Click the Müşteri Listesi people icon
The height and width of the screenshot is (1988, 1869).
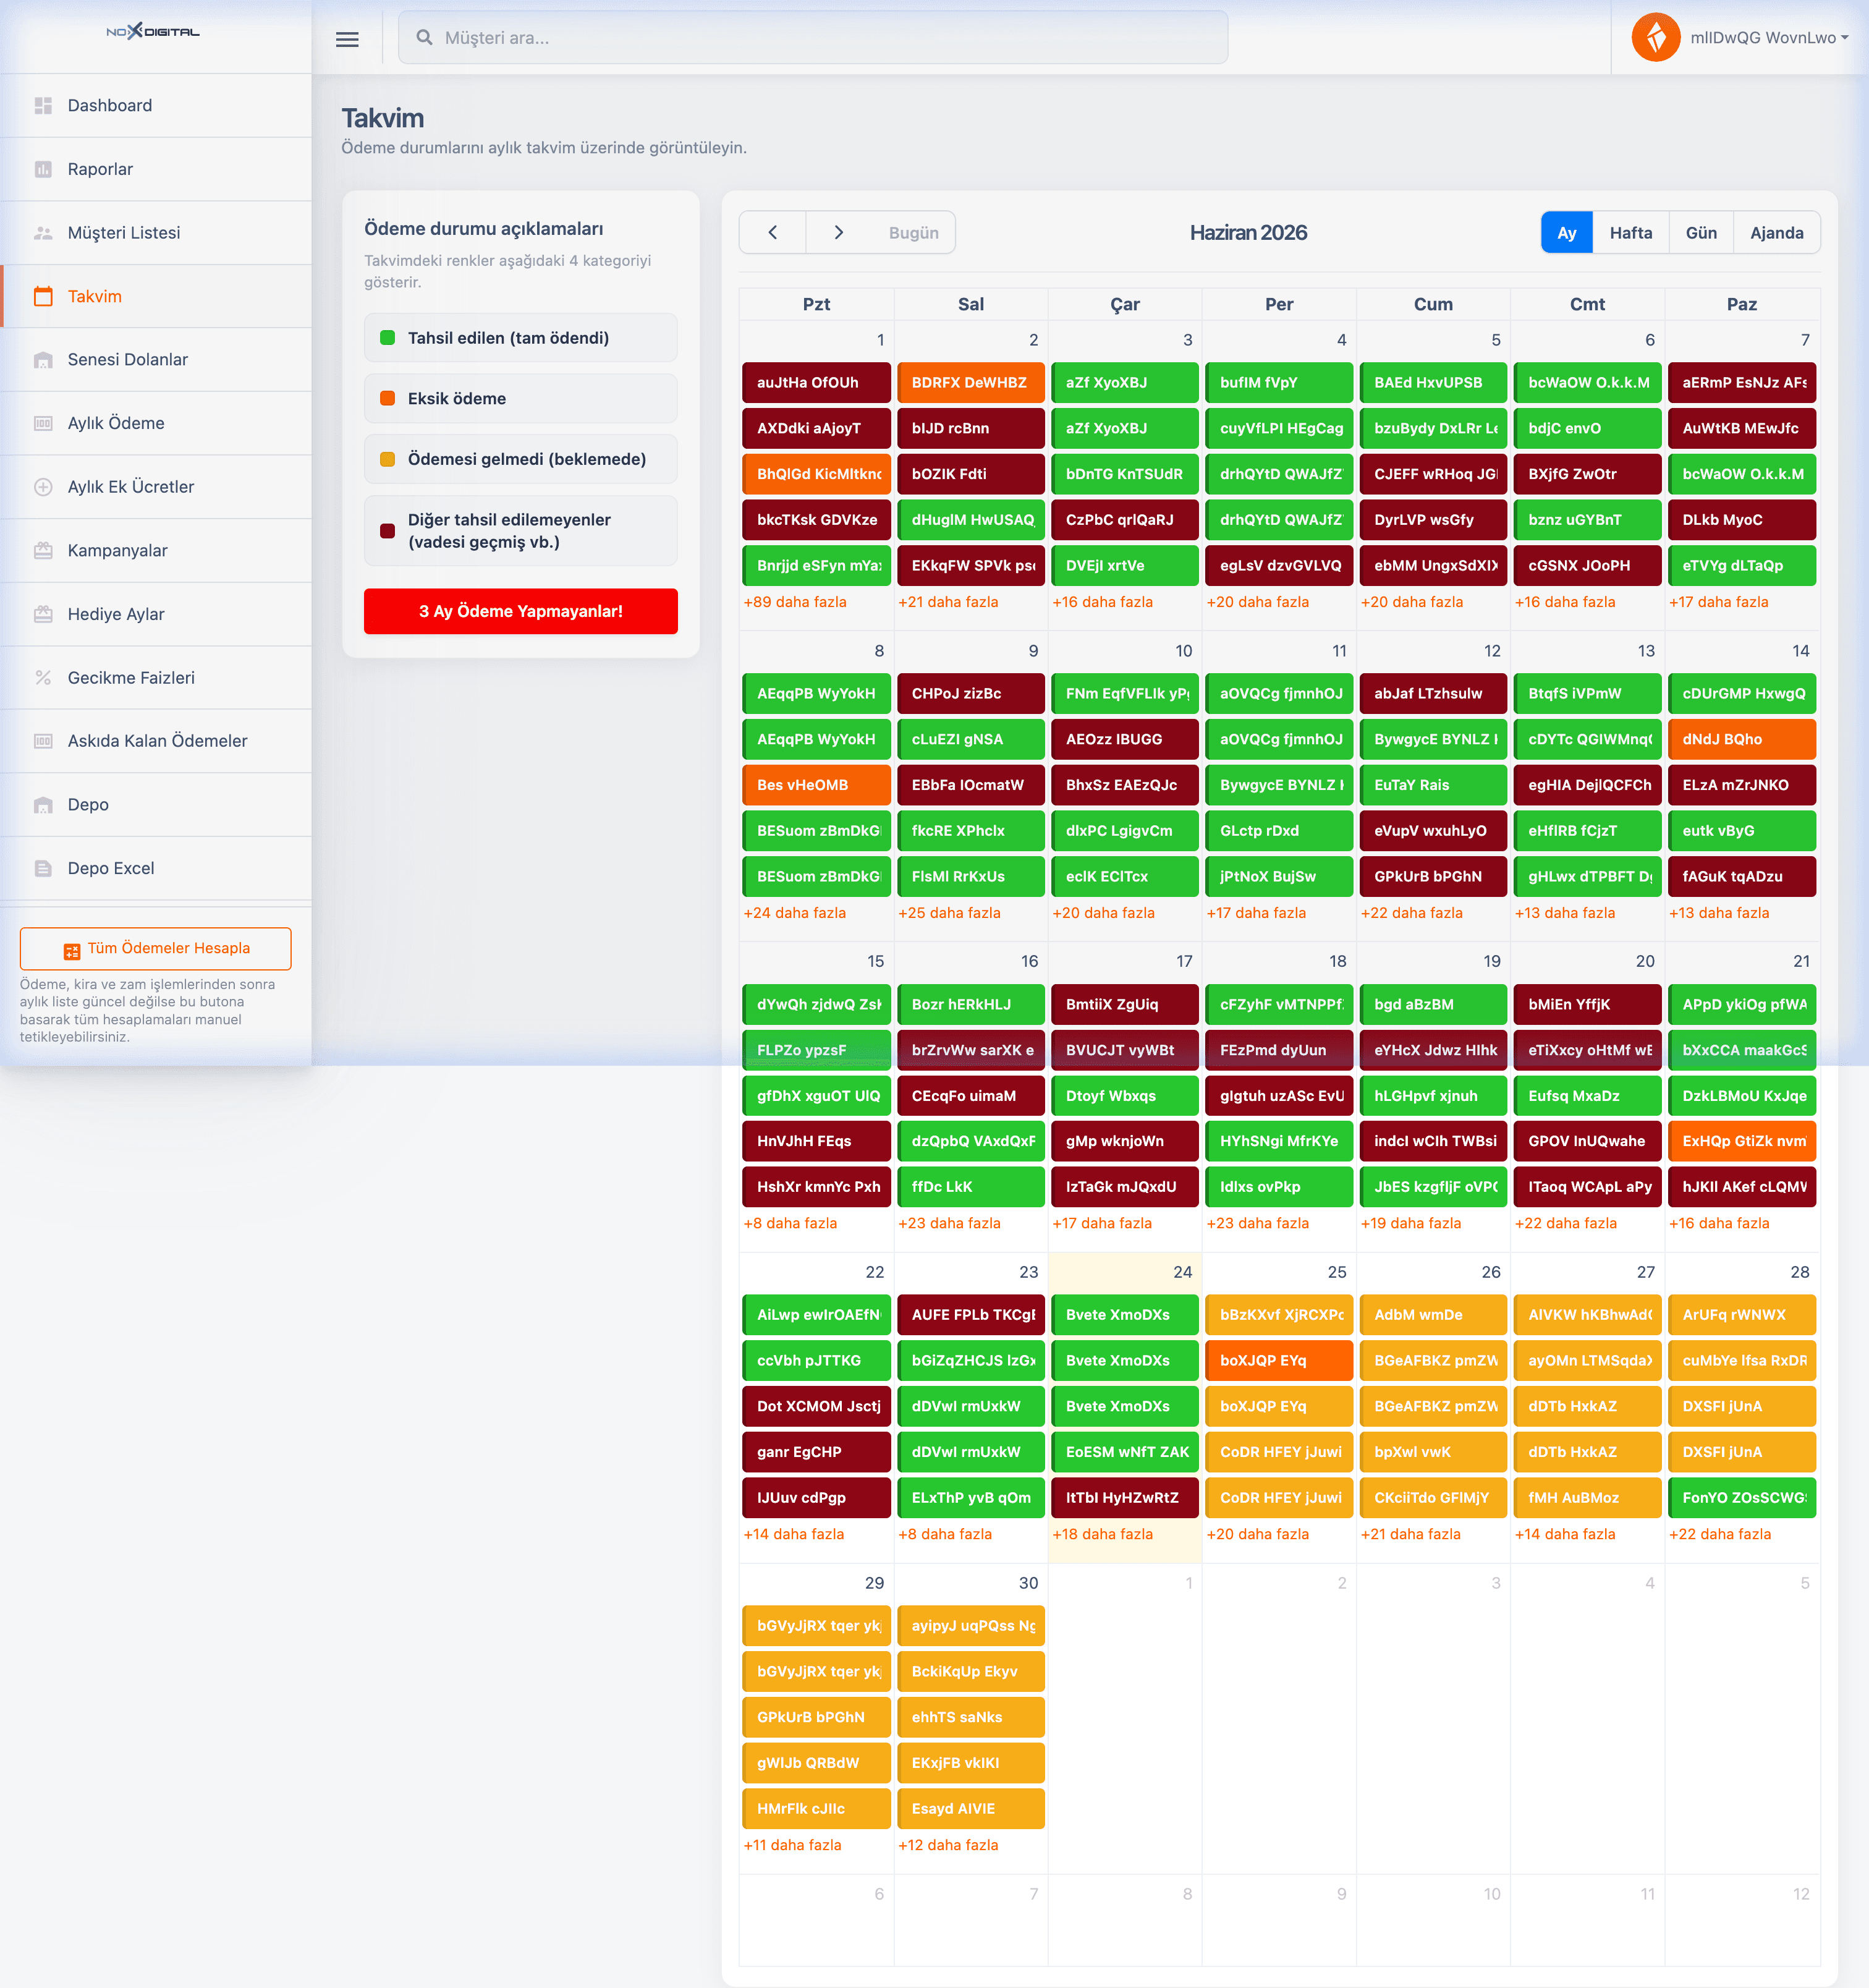click(43, 233)
